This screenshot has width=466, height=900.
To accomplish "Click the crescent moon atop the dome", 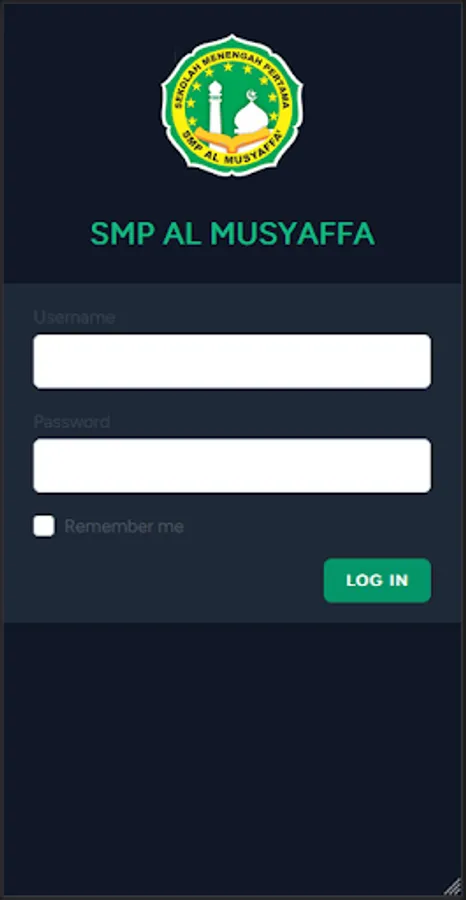I will click(251, 95).
